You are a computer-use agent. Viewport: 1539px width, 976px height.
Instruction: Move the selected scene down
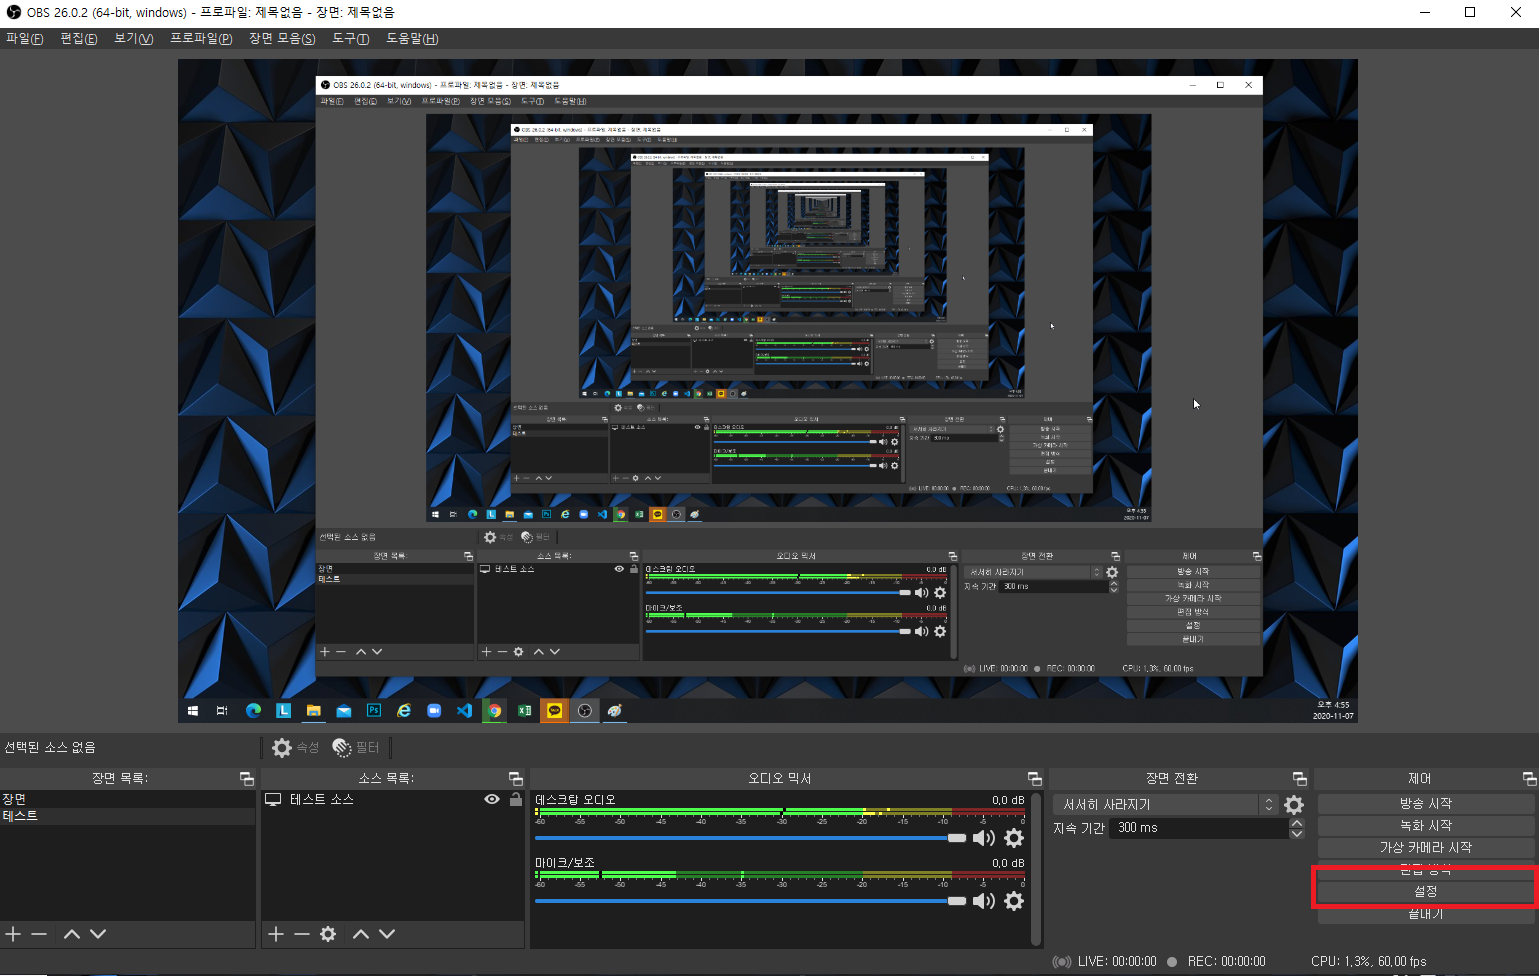tap(98, 934)
